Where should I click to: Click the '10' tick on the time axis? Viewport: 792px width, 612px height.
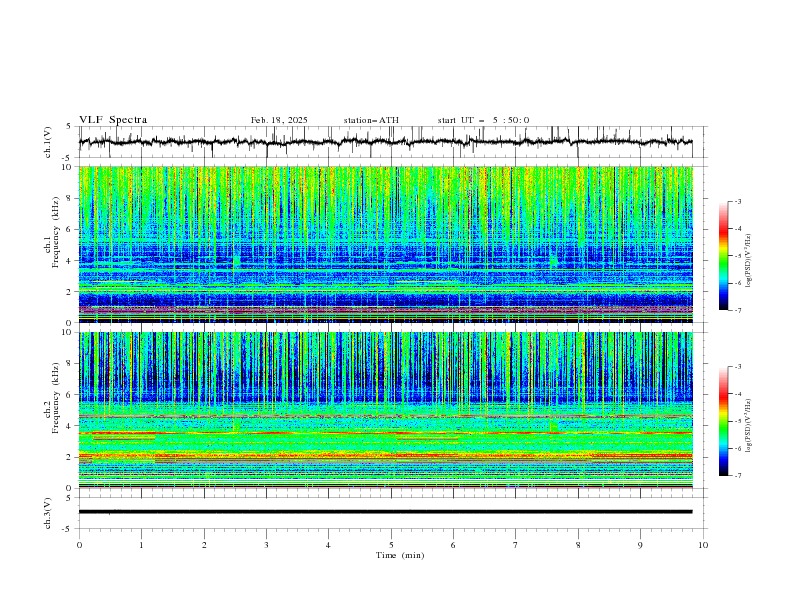(x=703, y=545)
